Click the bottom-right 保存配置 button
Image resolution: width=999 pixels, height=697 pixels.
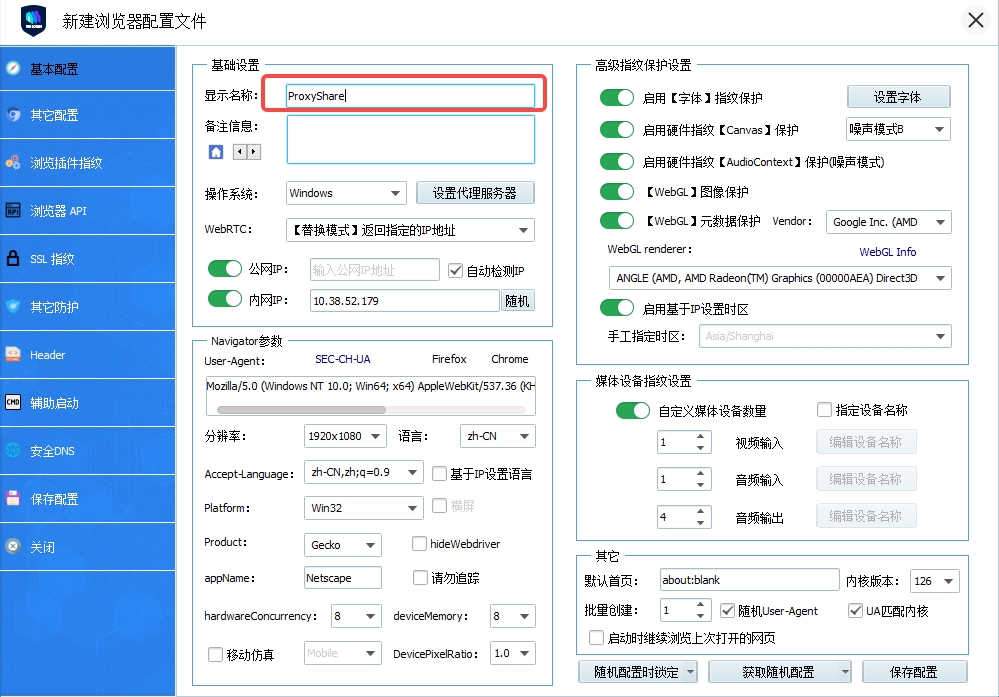pos(914,672)
